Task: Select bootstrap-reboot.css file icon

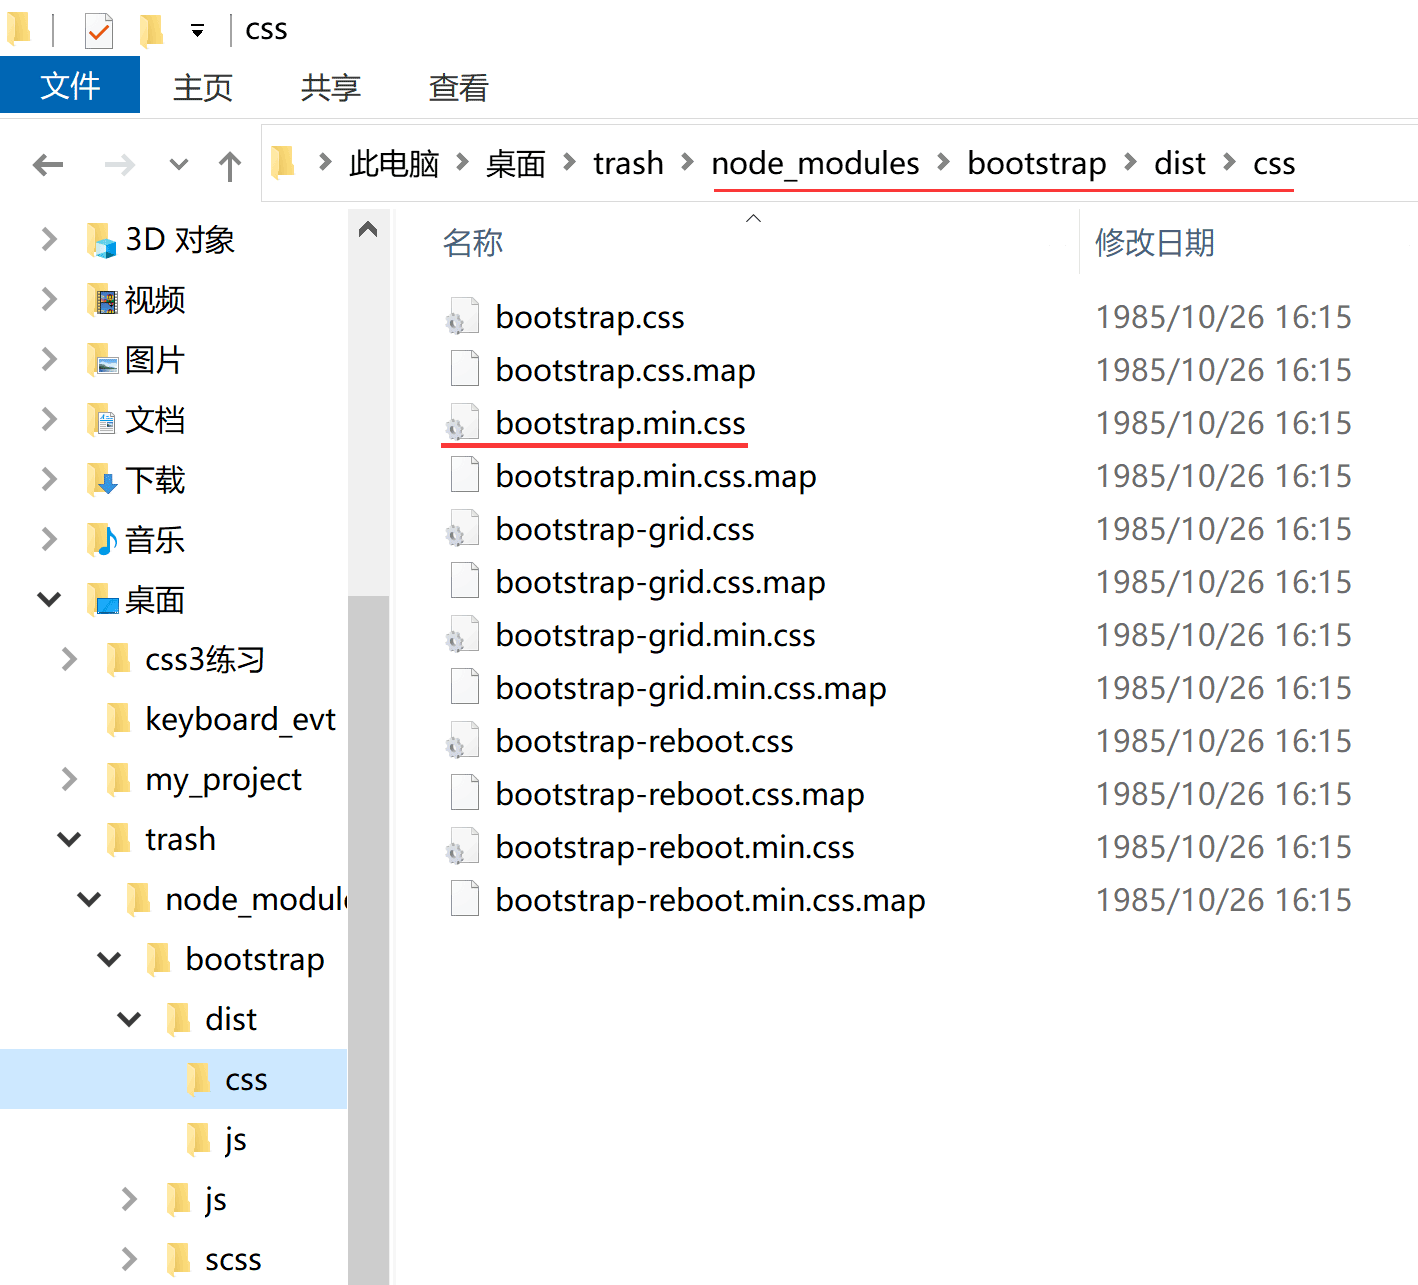Action: (x=462, y=740)
